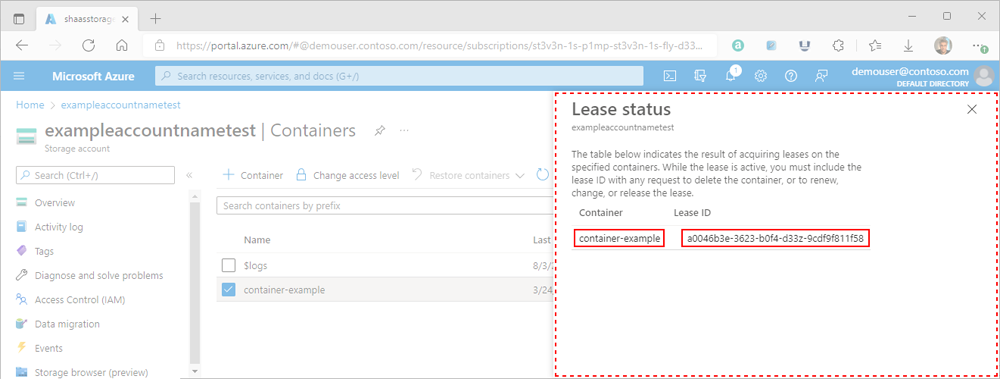Click the Search containers by prefix field

(386, 205)
